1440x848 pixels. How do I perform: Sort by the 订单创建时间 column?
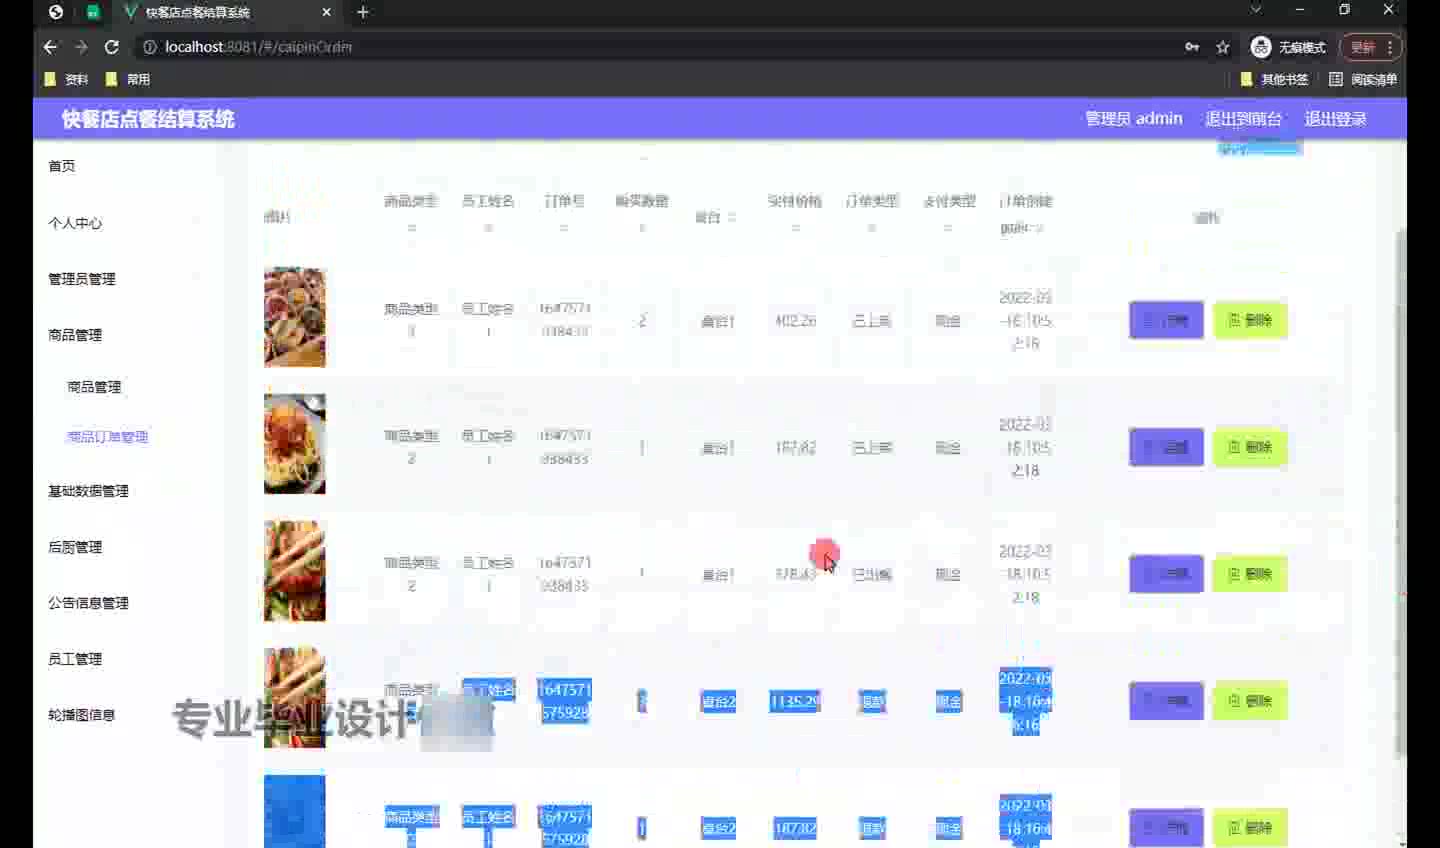point(1039,228)
